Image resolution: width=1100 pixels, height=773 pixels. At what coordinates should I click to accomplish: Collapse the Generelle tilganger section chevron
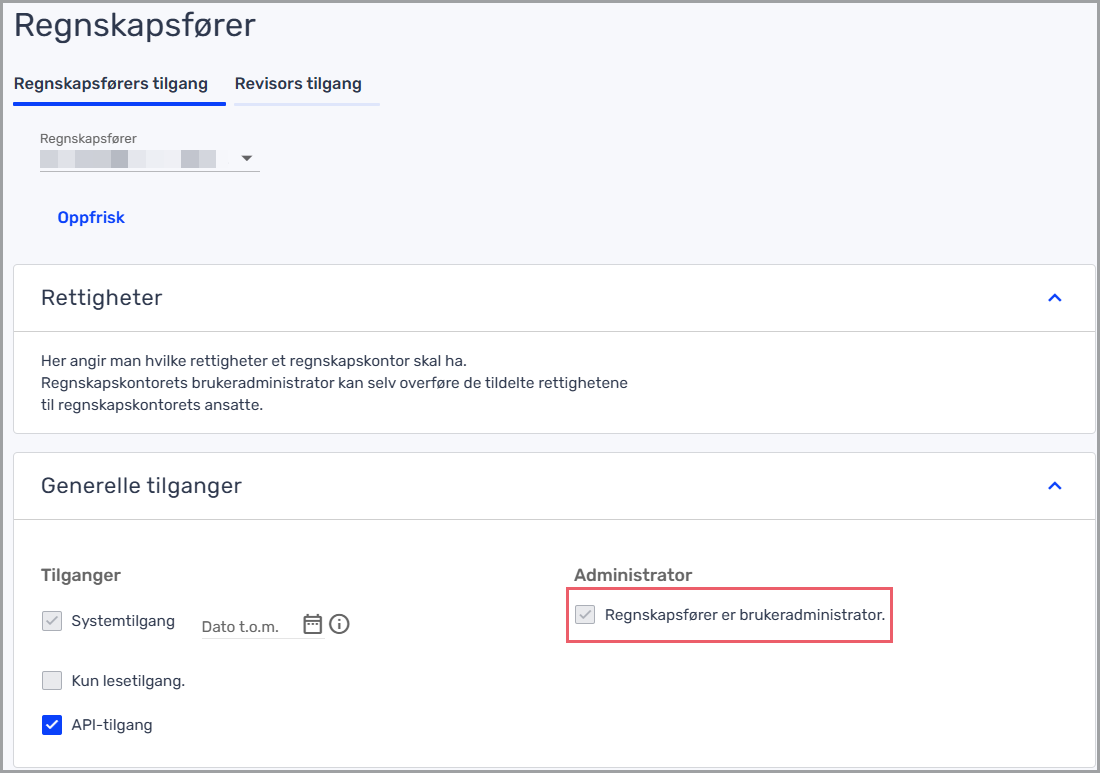pos(1054,486)
